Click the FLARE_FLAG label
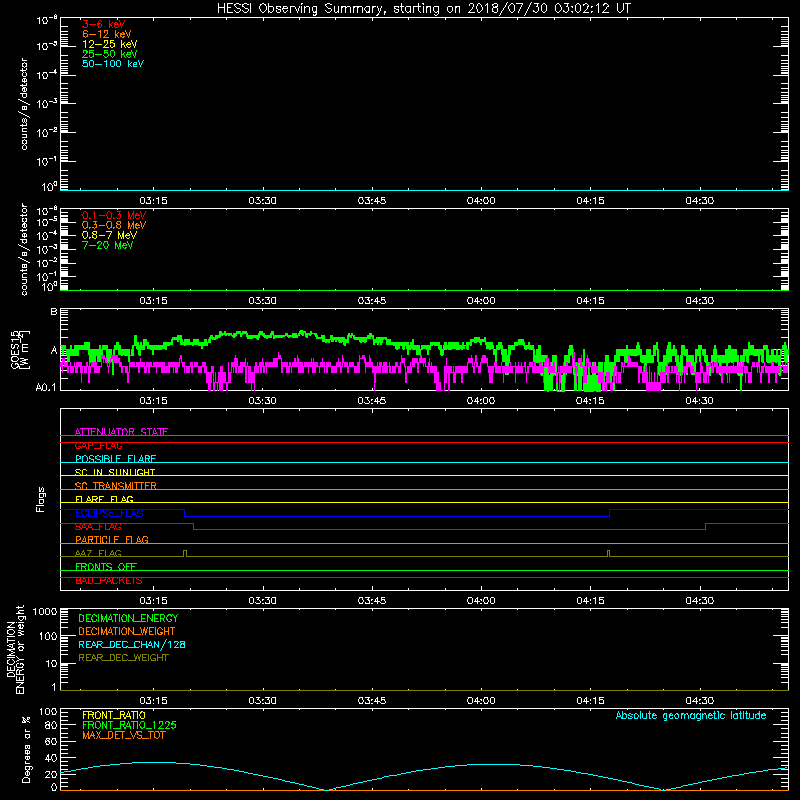Image resolution: width=800 pixels, height=800 pixels. point(104,499)
